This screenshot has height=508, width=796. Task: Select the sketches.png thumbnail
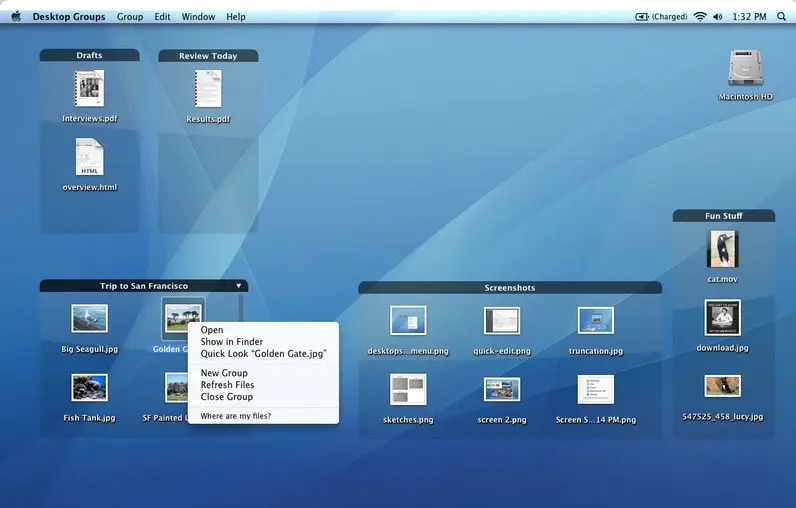[x=408, y=389]
